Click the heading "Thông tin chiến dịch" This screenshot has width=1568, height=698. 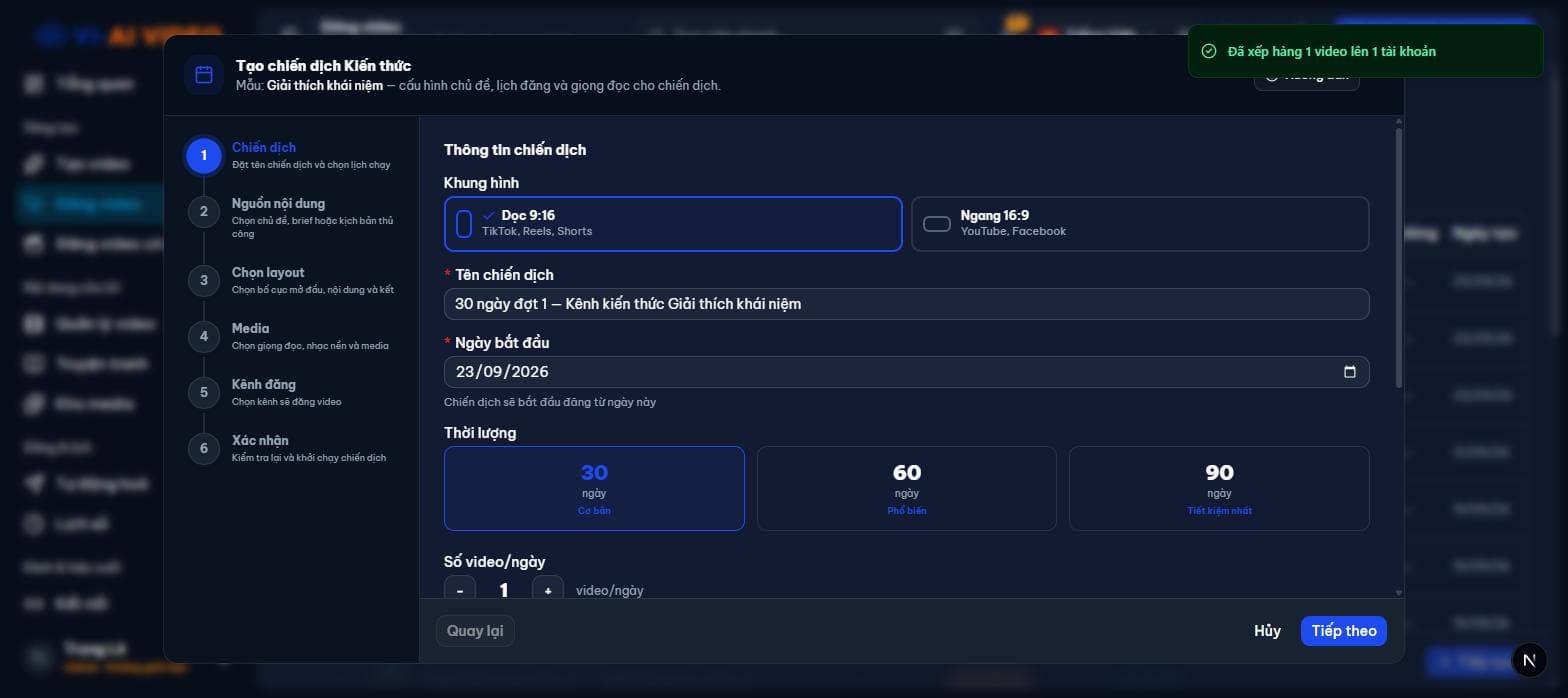point(515,150)
